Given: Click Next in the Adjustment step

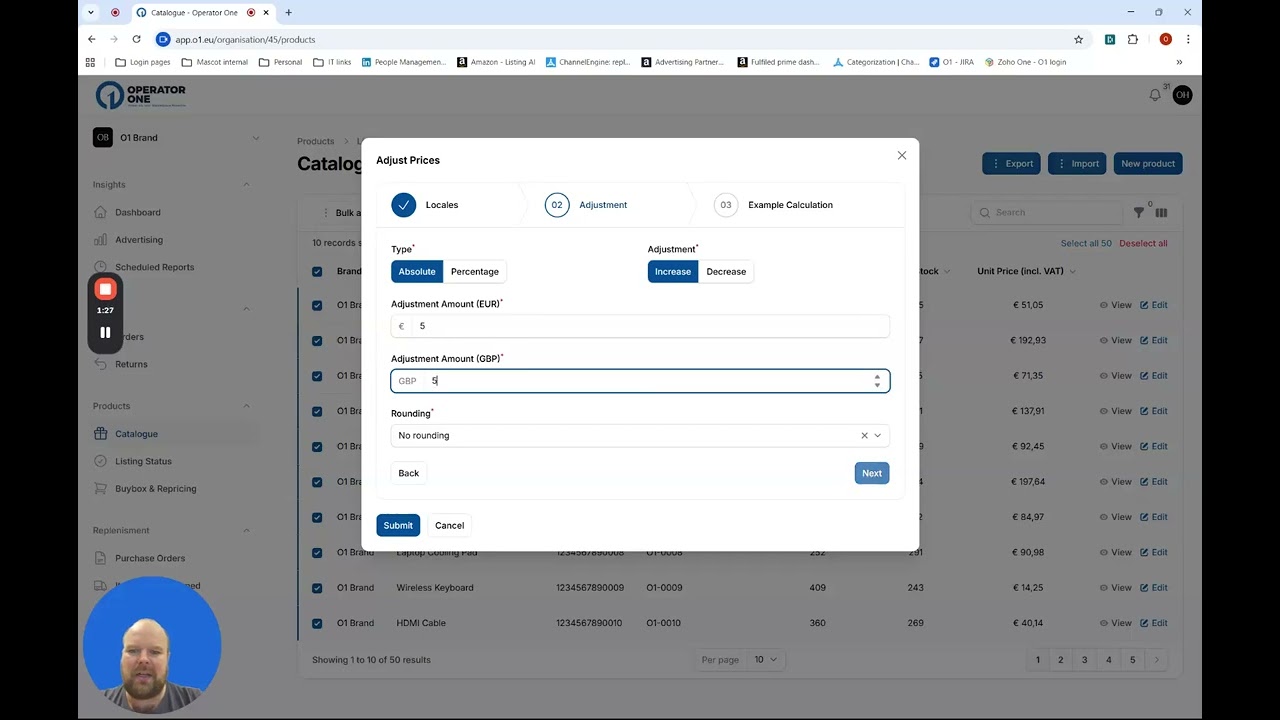Looking at the screenshot, I should tap(872, 473).
